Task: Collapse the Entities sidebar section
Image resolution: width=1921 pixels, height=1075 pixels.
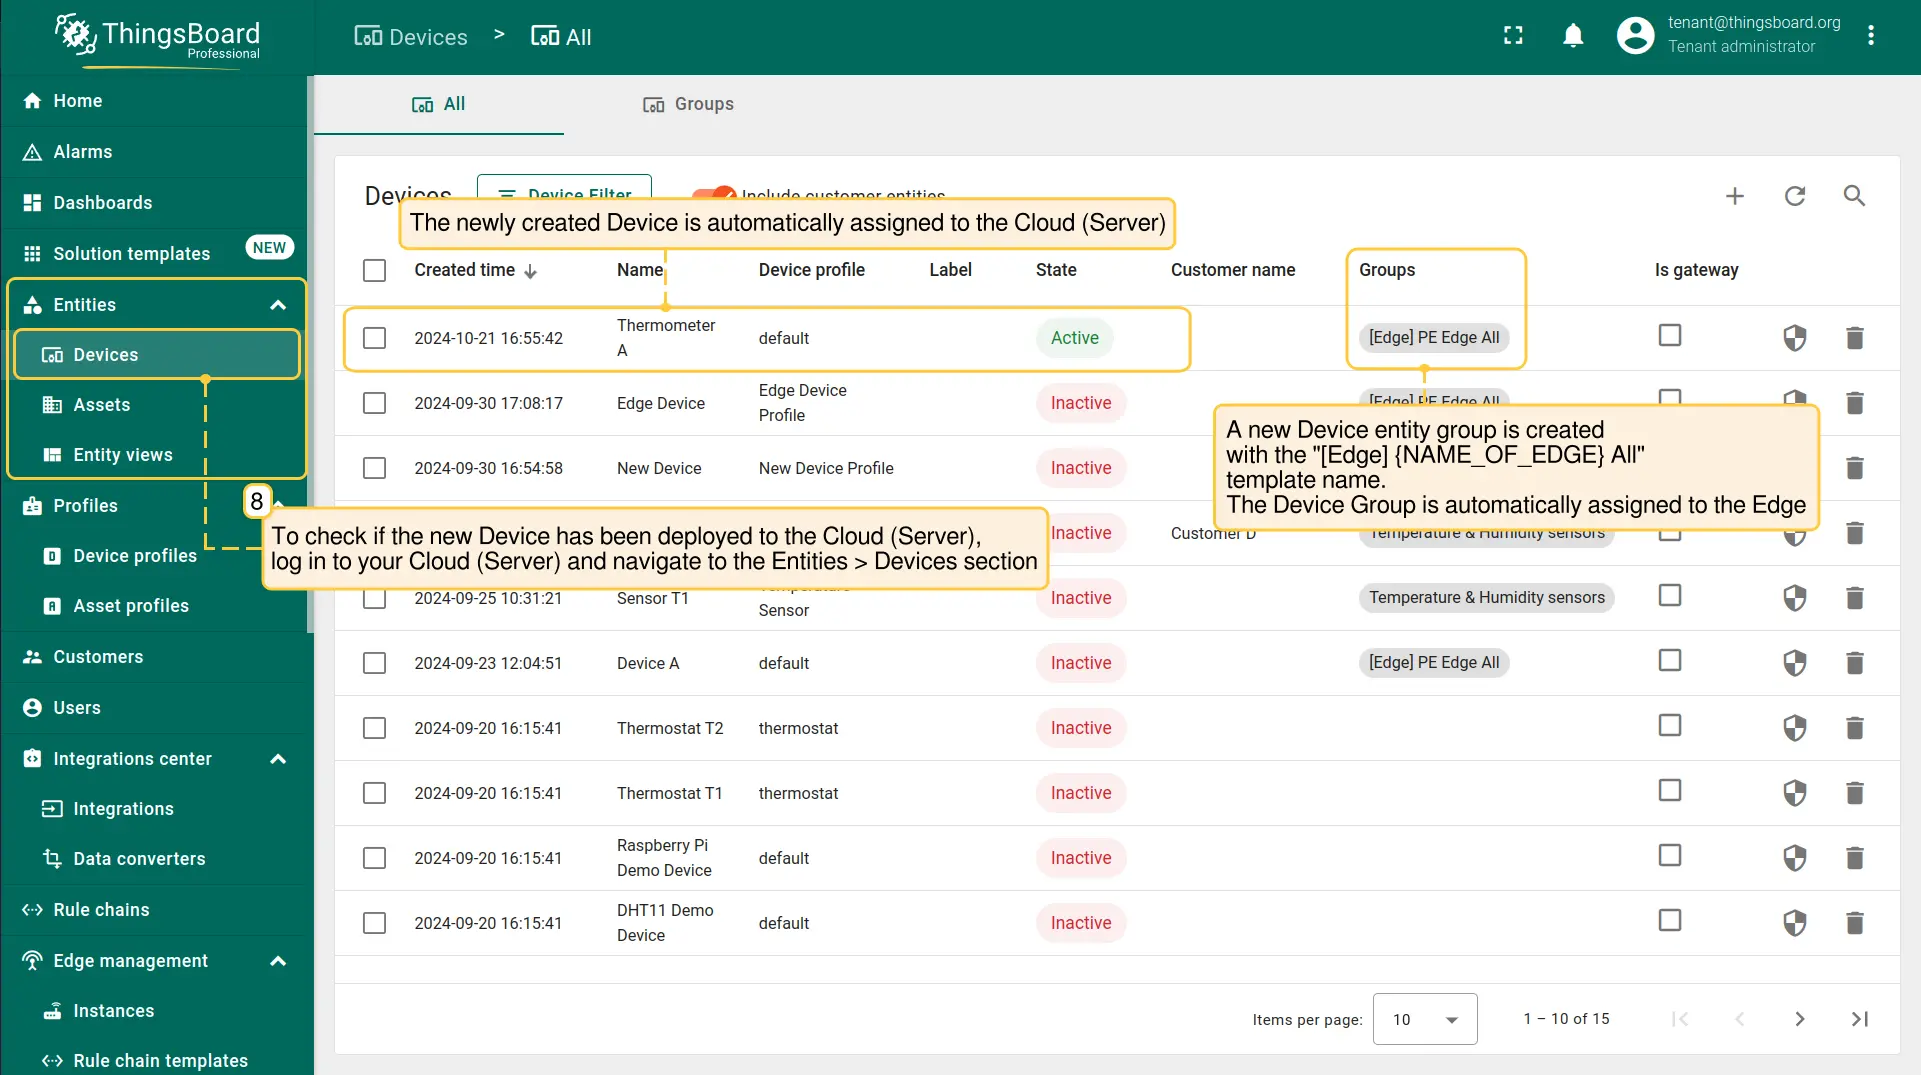Action: (x=278, y=305)
